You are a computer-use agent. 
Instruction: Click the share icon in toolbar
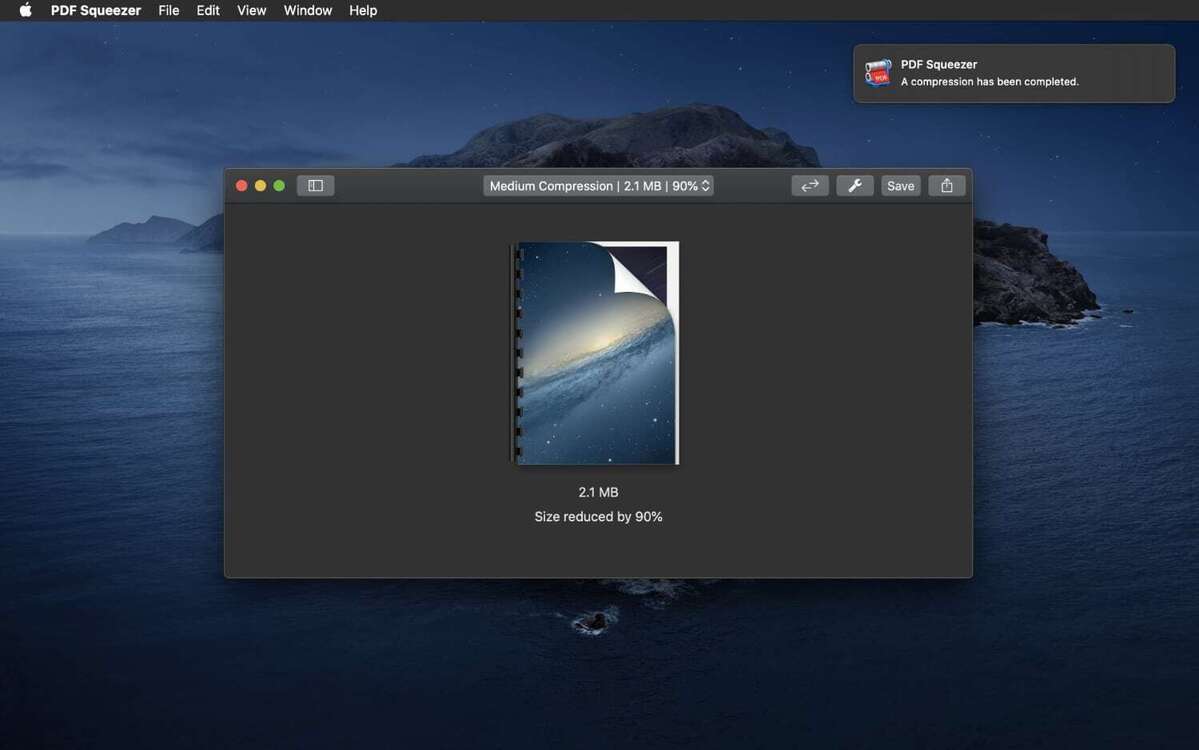(x=947, y=186)
